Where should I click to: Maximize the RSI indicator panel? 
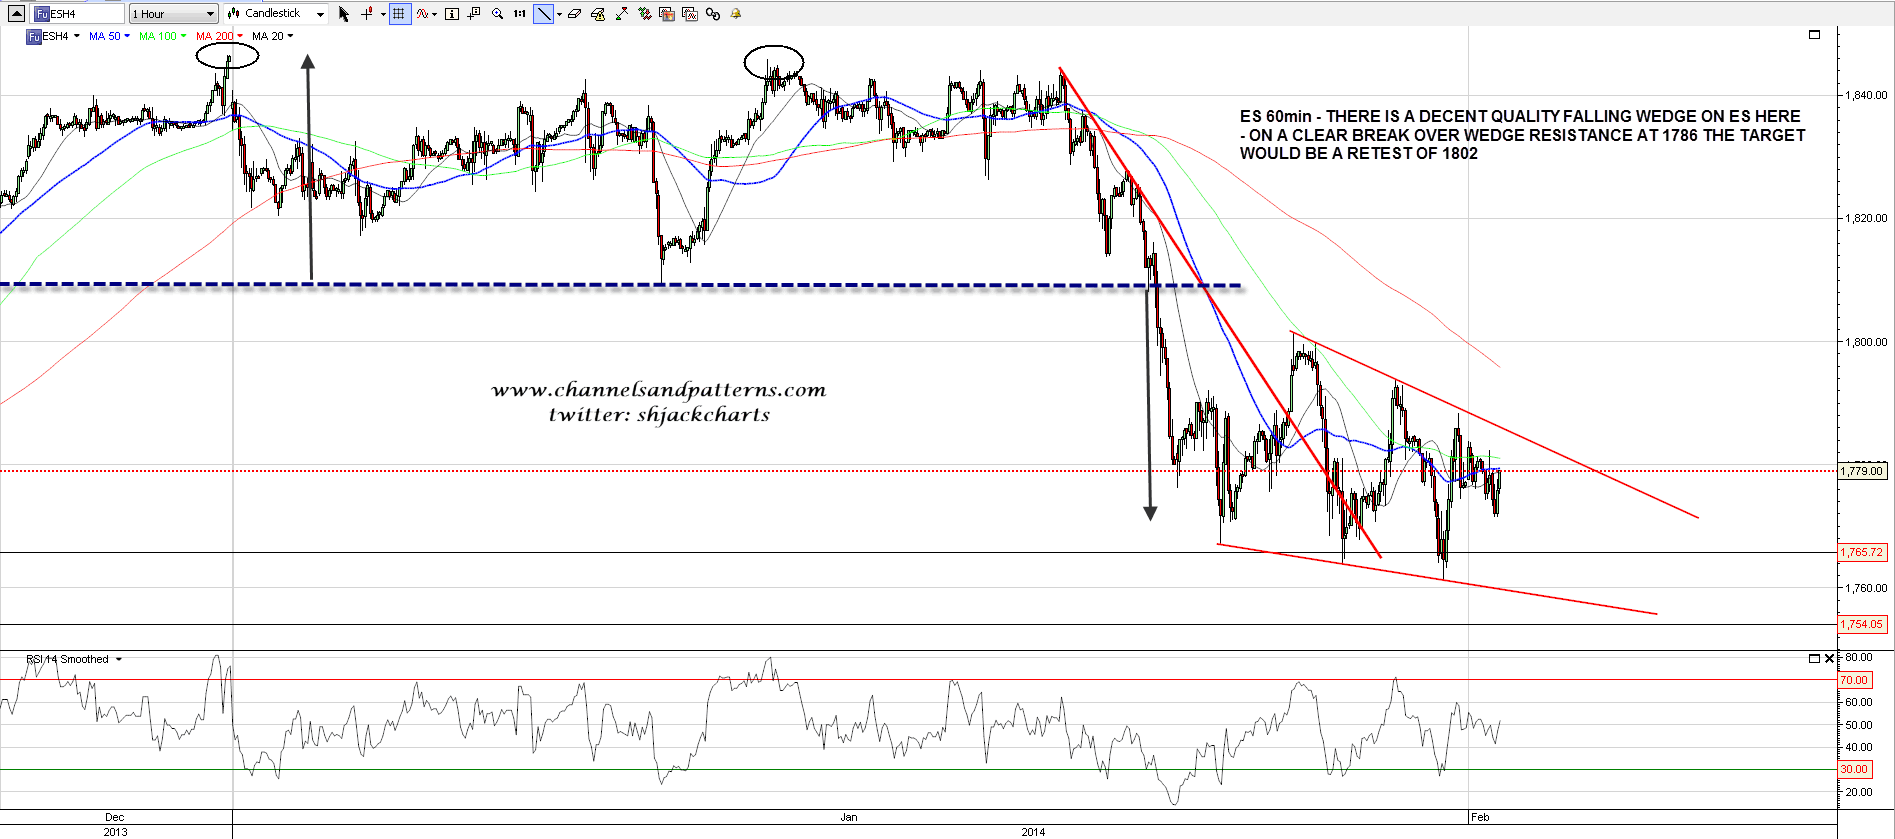click(x=1814, y=658)
